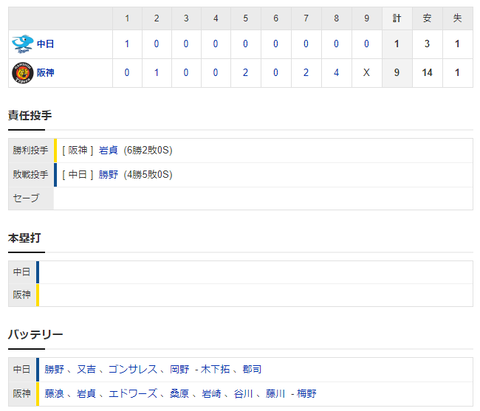This screenshot has height=411, width=480.
Task: Open winning pitcher 岩貞 player link
Action: point(108,150)
